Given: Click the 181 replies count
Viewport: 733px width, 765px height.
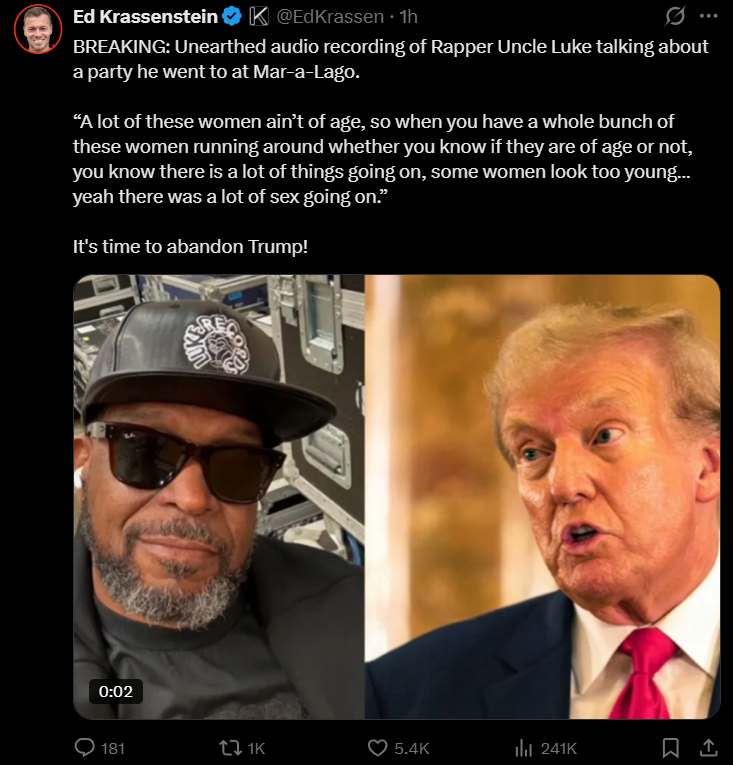Looking at the screenshot, I should click(113, 748).
